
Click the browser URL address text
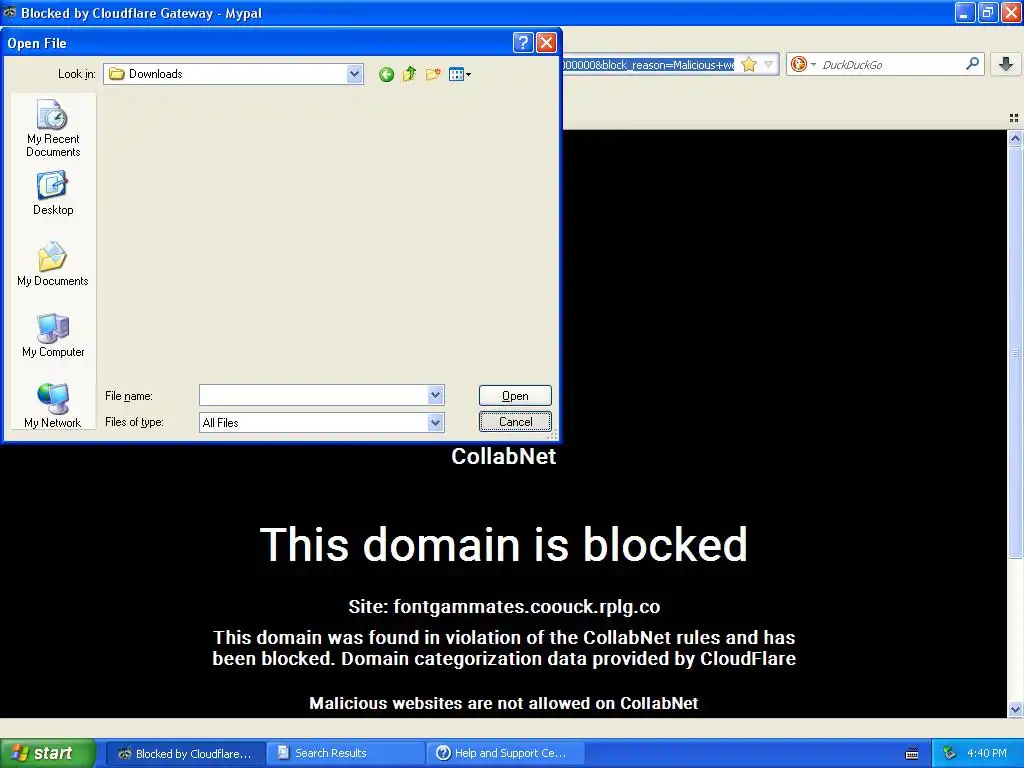coord(648,65)
